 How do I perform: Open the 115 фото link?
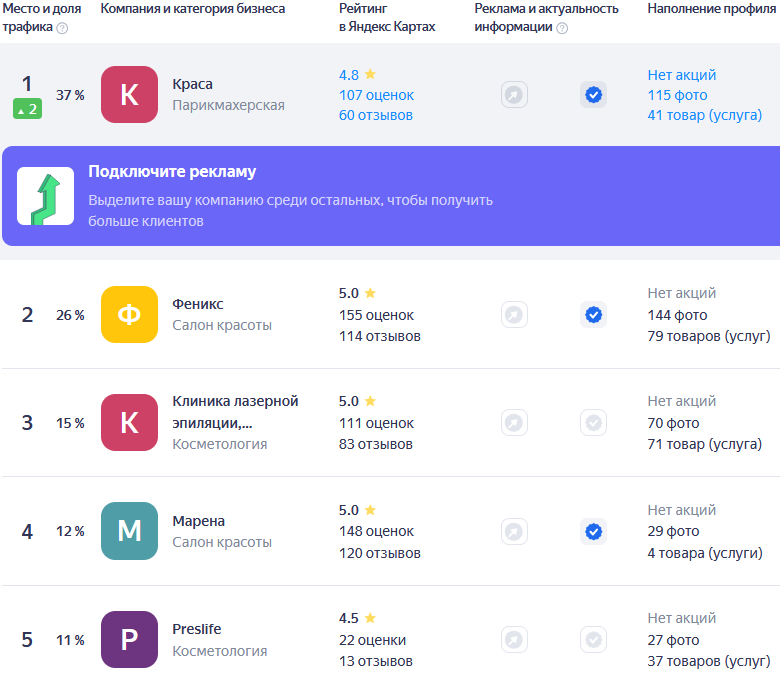[x=677, y=95]
